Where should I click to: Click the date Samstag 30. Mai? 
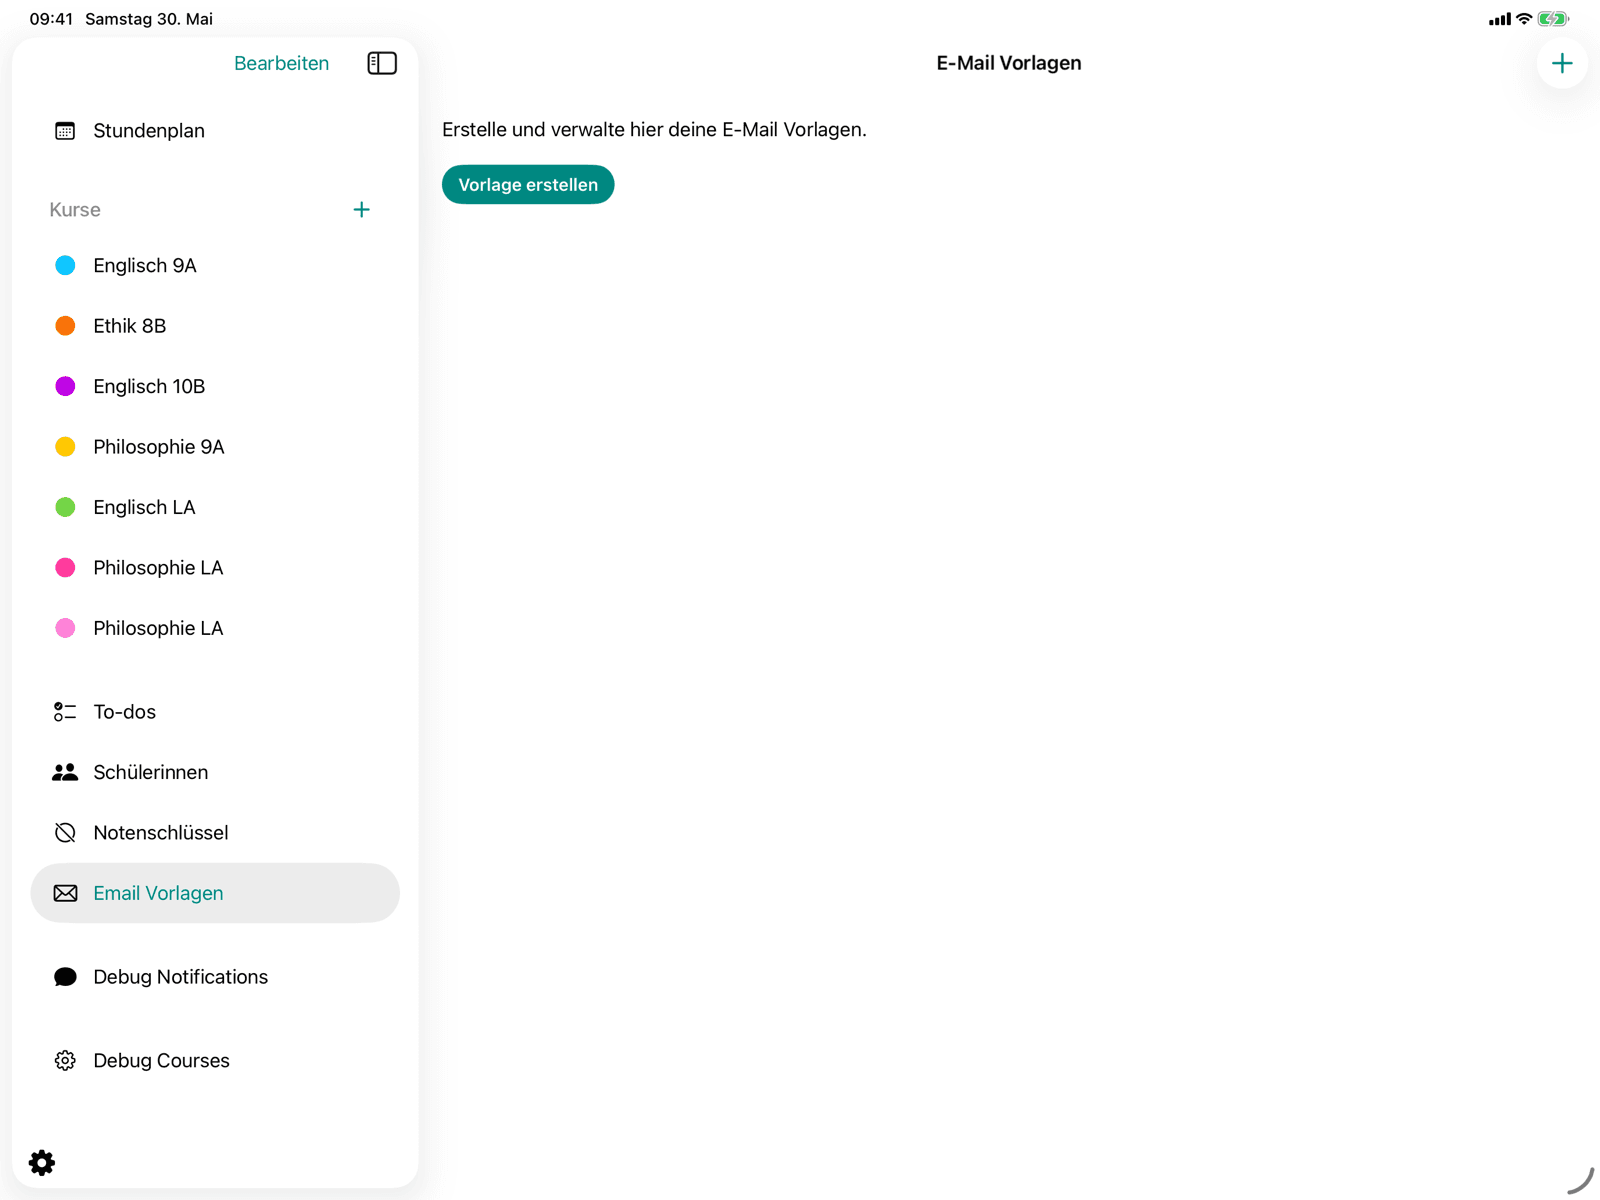coord(149,19)
